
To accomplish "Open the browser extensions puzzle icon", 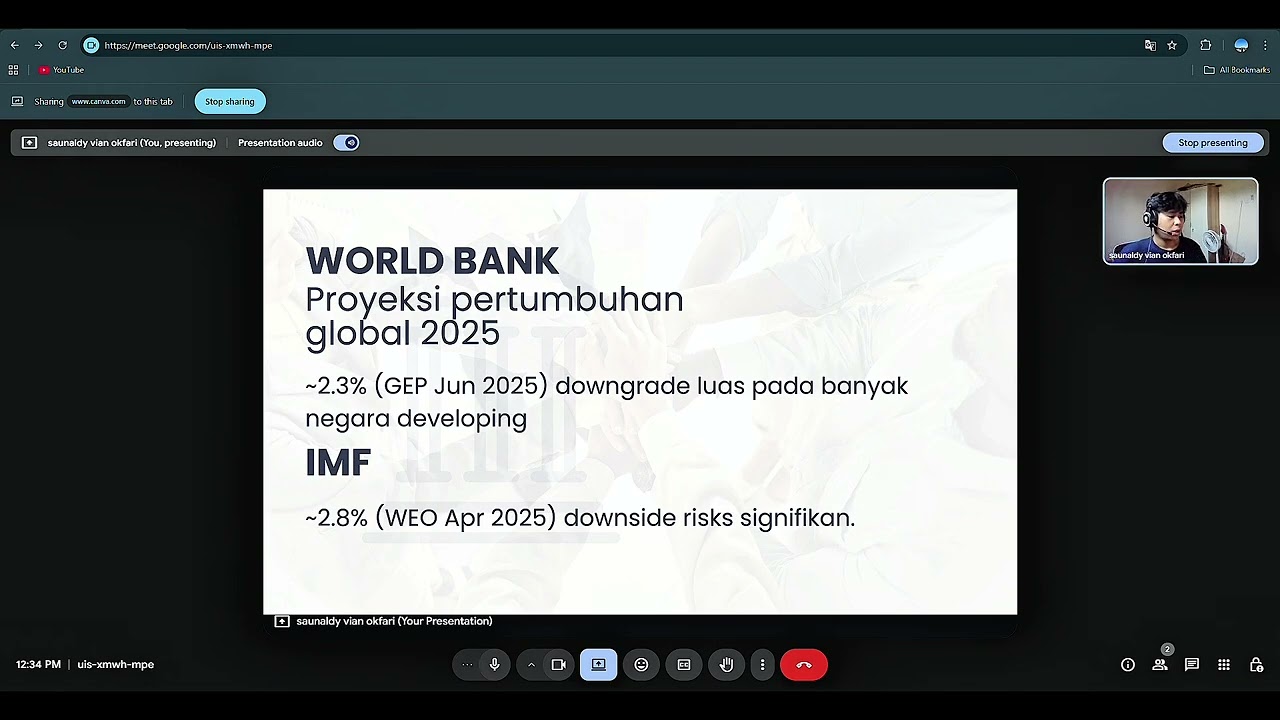I will click(x=1205, y=45).
